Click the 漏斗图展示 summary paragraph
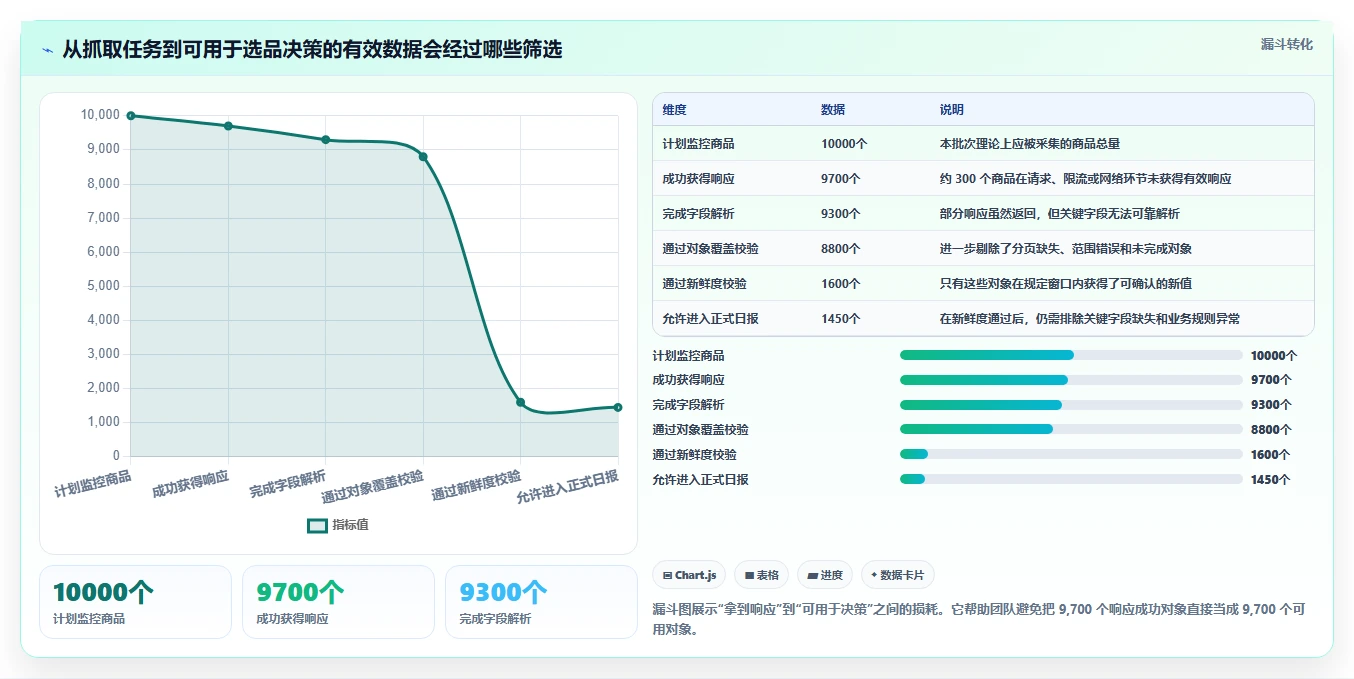 pyautogui.click(x=981, y=619)
